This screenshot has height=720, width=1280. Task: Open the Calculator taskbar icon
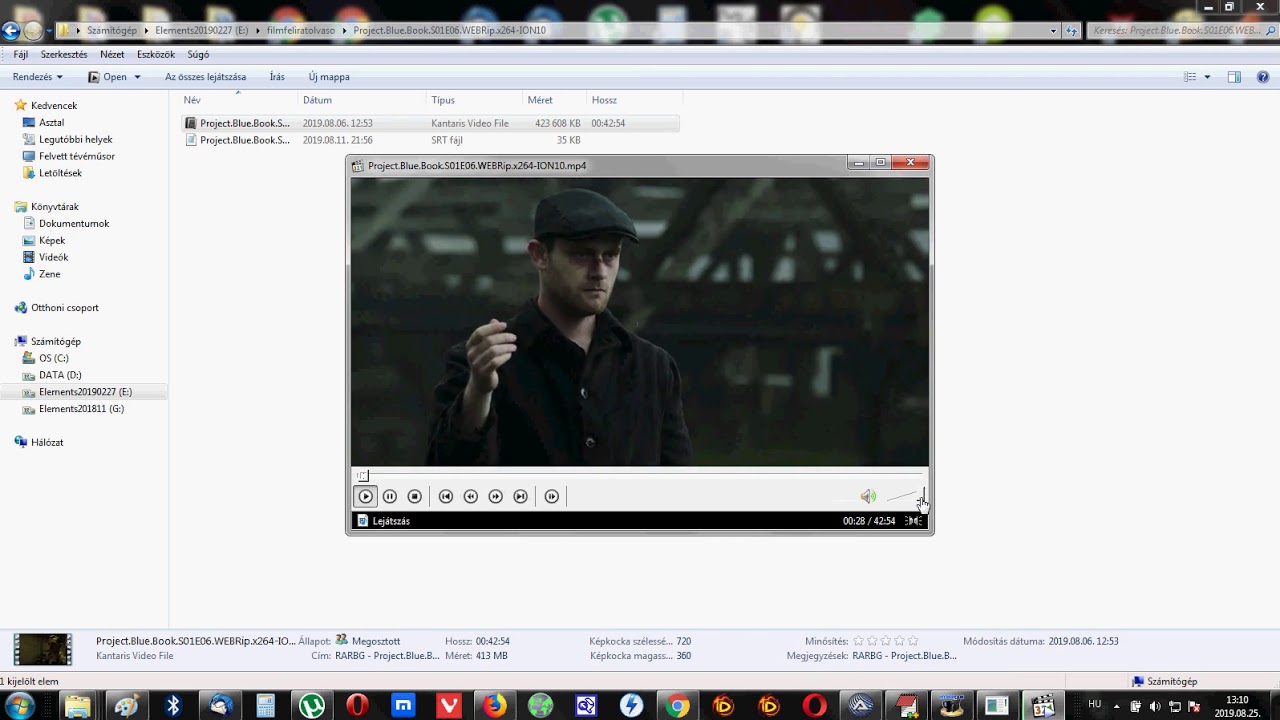[266, 706]
